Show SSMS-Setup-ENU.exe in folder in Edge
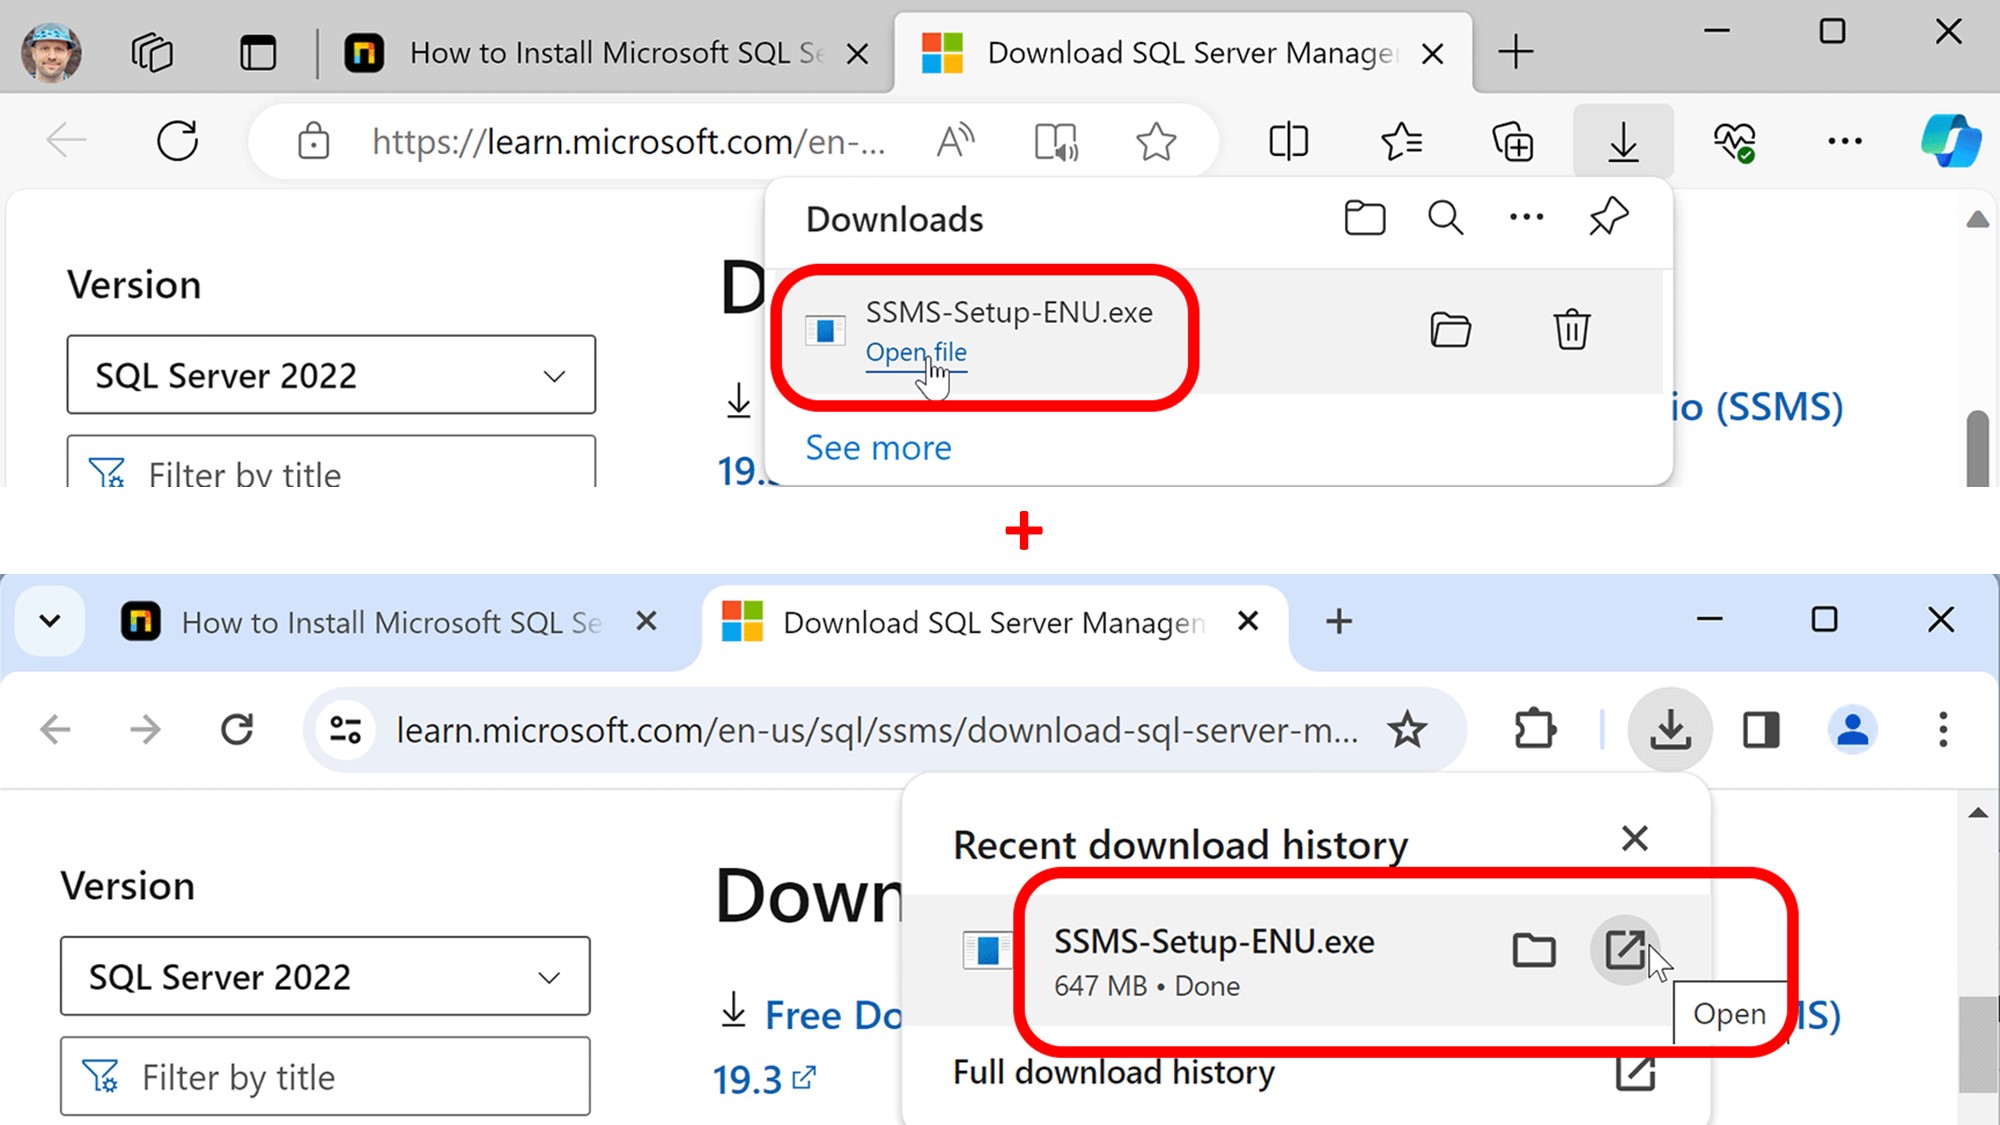The width and height of the screenshot is (2000, 1125). (x=1450, y=329)
